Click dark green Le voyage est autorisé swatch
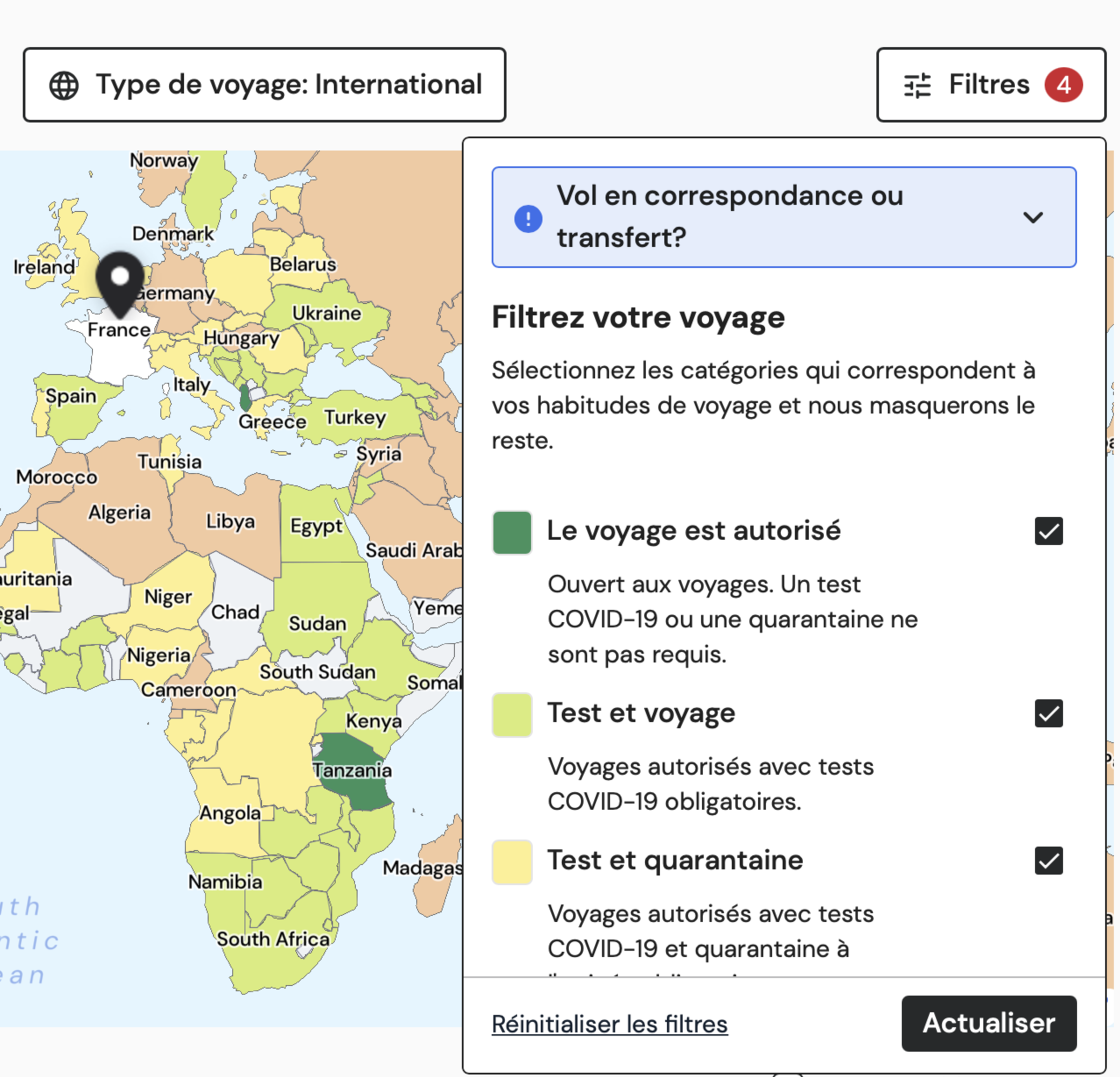Image resolution: width=1120 pixels, height=1077 pixels. pyautogui.click(x=512, y=532)
